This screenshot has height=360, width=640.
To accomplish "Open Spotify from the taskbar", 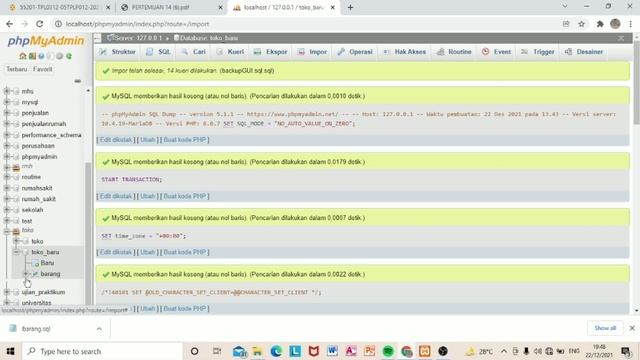I will pyautogui.click(x=388, y=351).
